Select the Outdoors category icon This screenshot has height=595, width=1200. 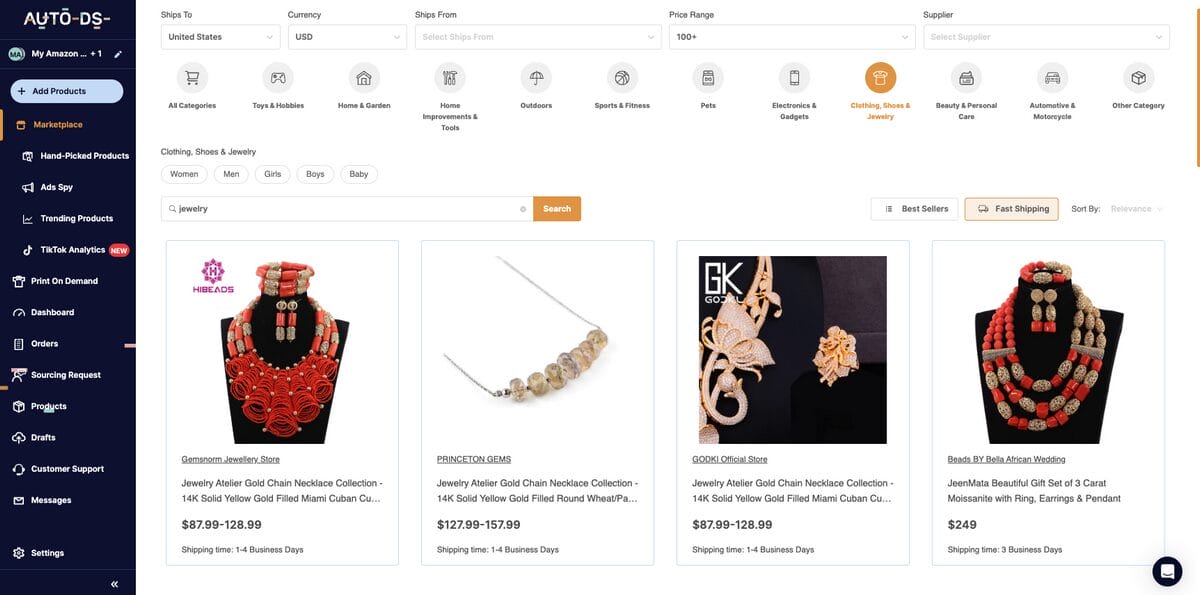[536, 77]
